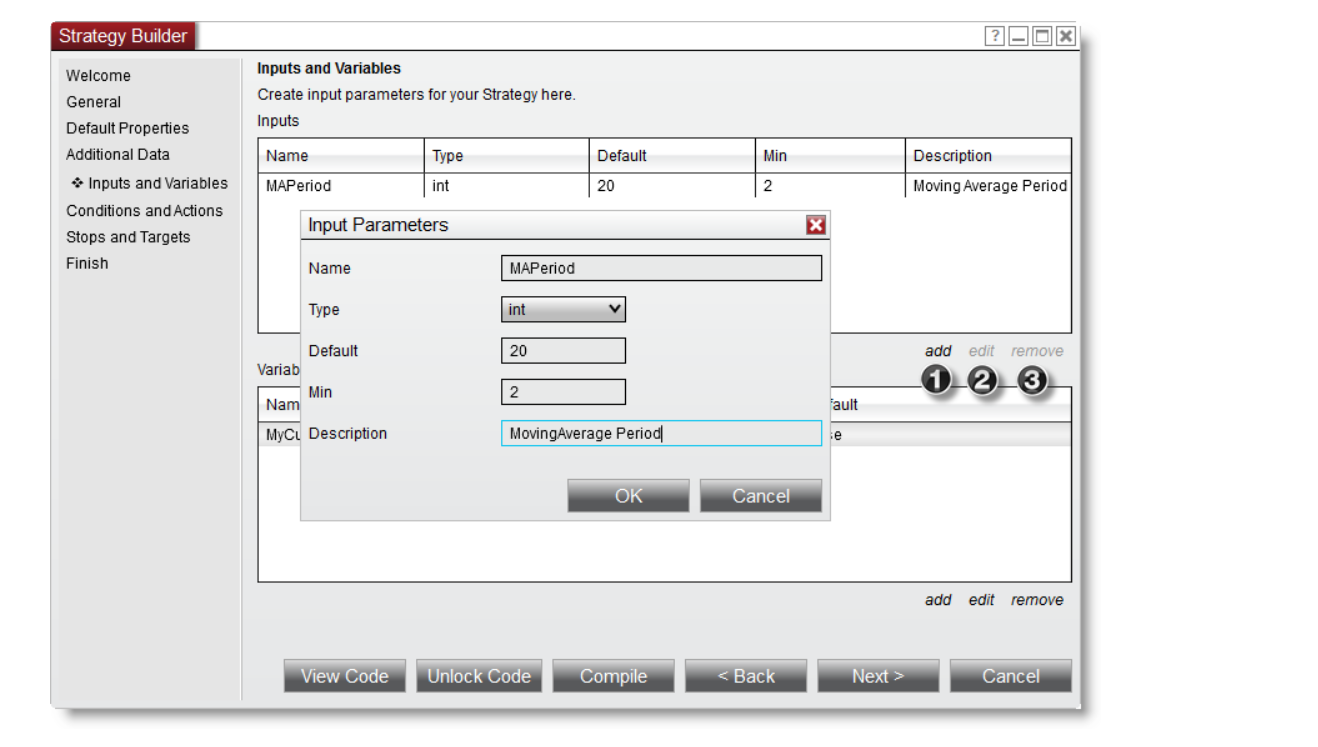Click the View Code button
1318x747 pixels.
[344, 676]
